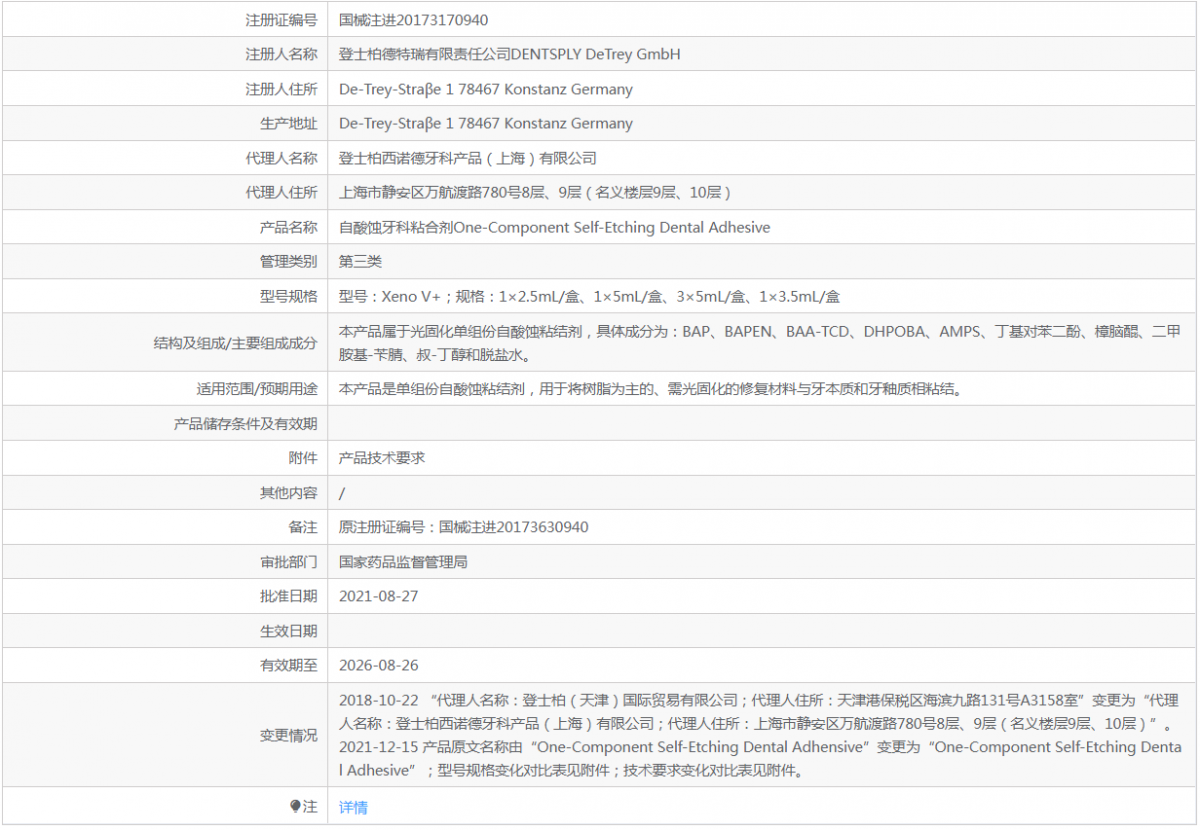
Task: Click the 结构及组成/主要组成成分 label
Action: (236, 342)
